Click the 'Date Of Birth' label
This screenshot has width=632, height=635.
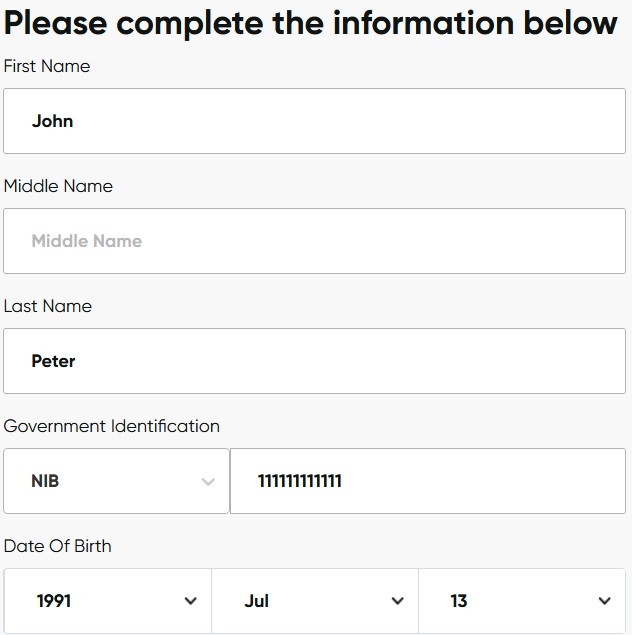click(58, 546)
